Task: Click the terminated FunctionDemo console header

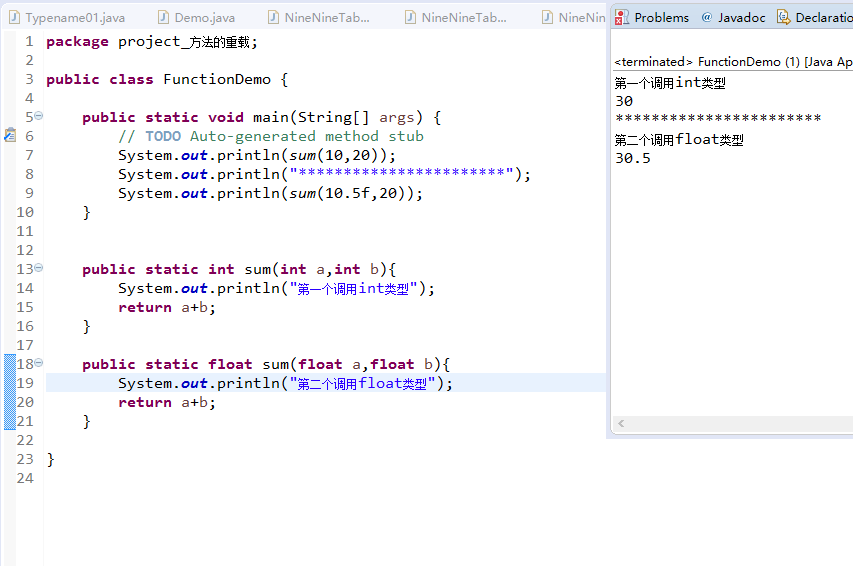Action: (733, 62)
